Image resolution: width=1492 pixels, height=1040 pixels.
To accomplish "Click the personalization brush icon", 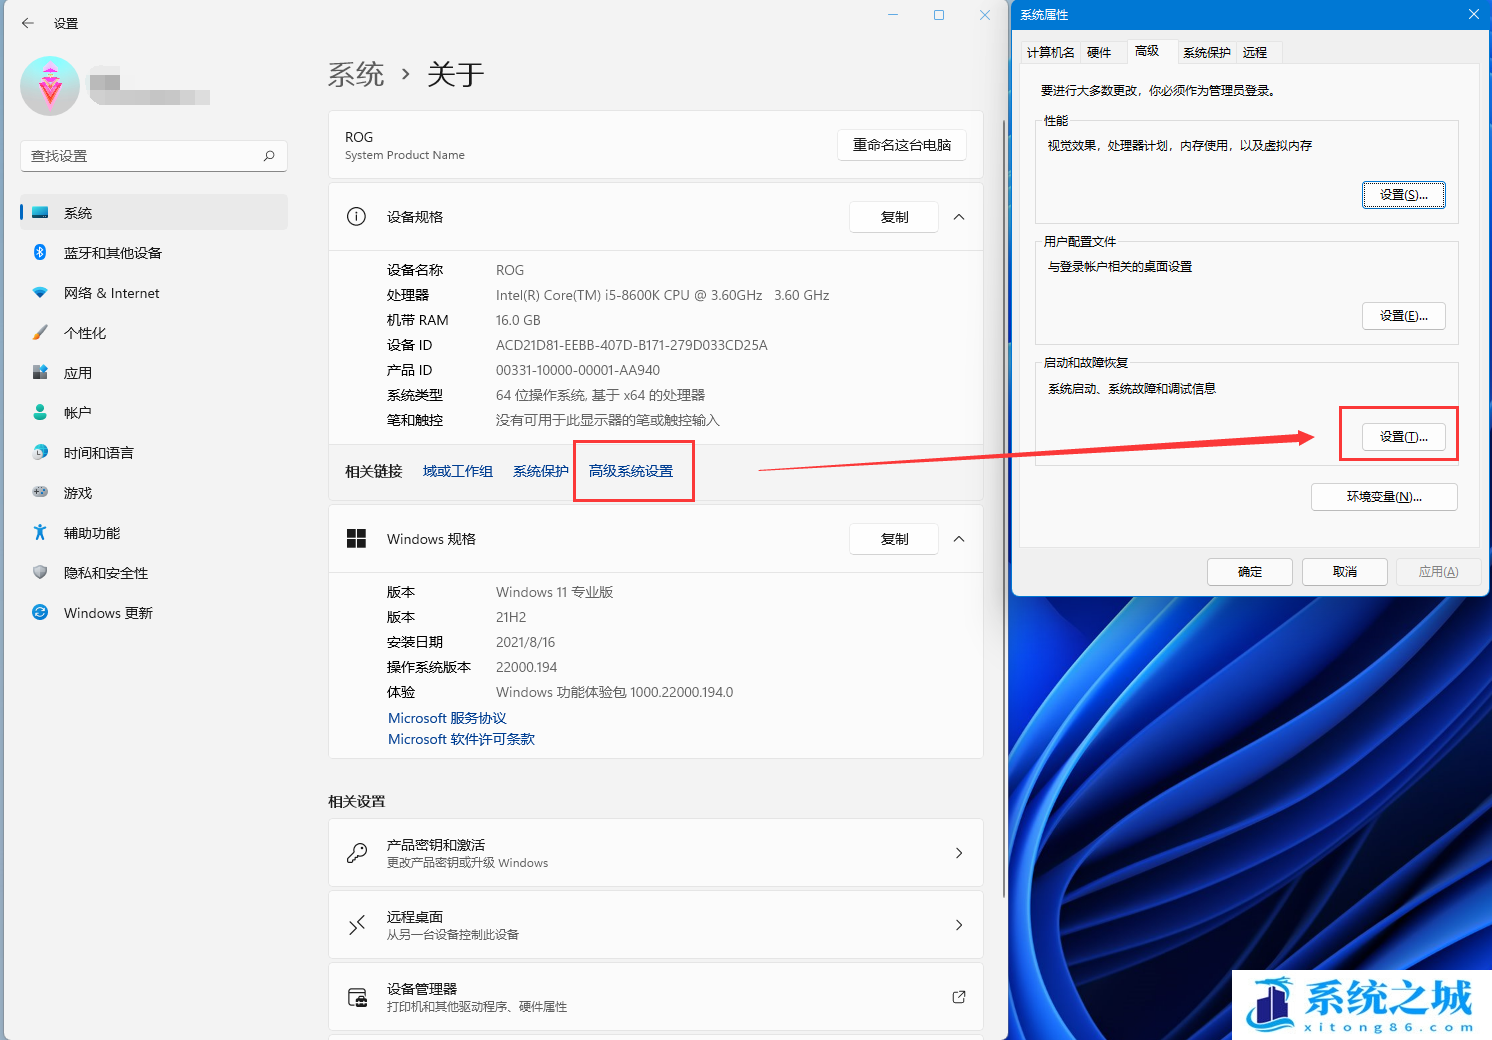I will coord(40,333).
